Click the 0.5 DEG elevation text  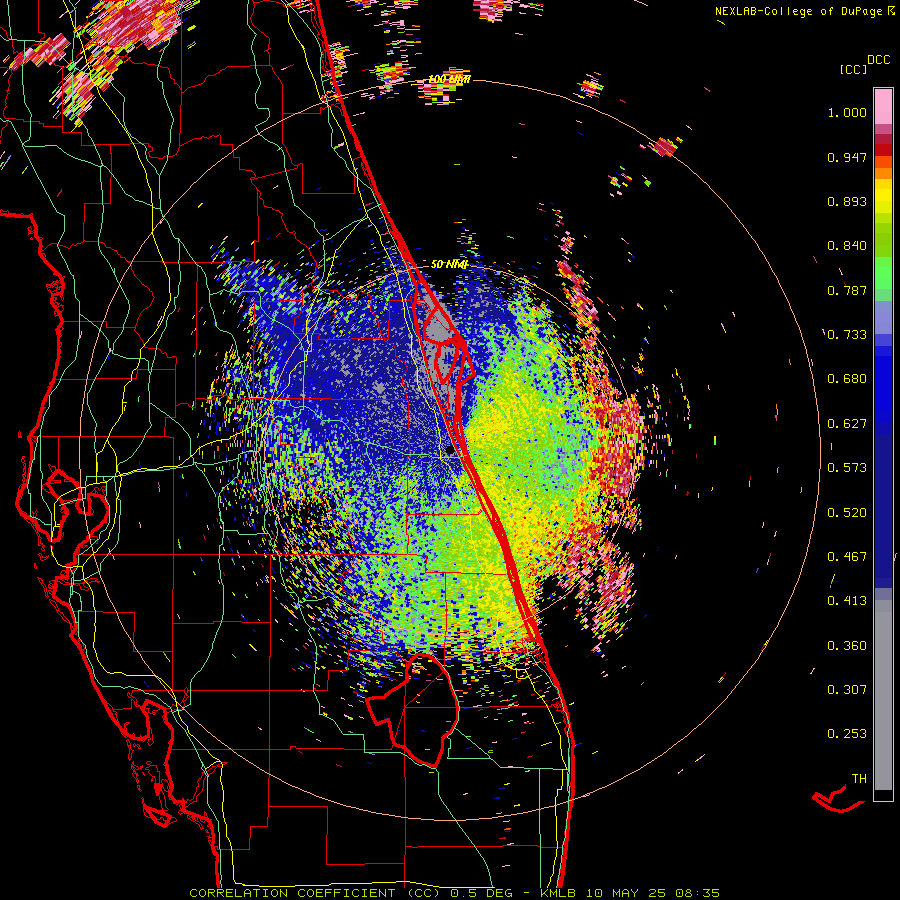(x=481, y=893)
